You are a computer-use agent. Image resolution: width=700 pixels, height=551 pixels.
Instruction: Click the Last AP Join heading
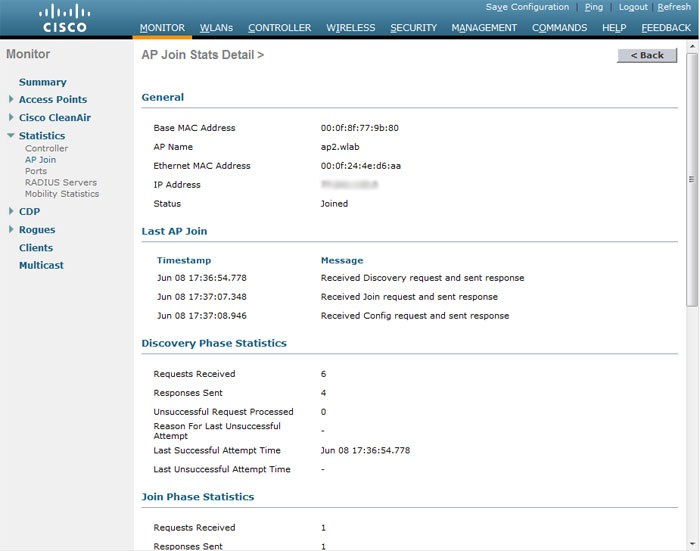[x=174, y=231]
